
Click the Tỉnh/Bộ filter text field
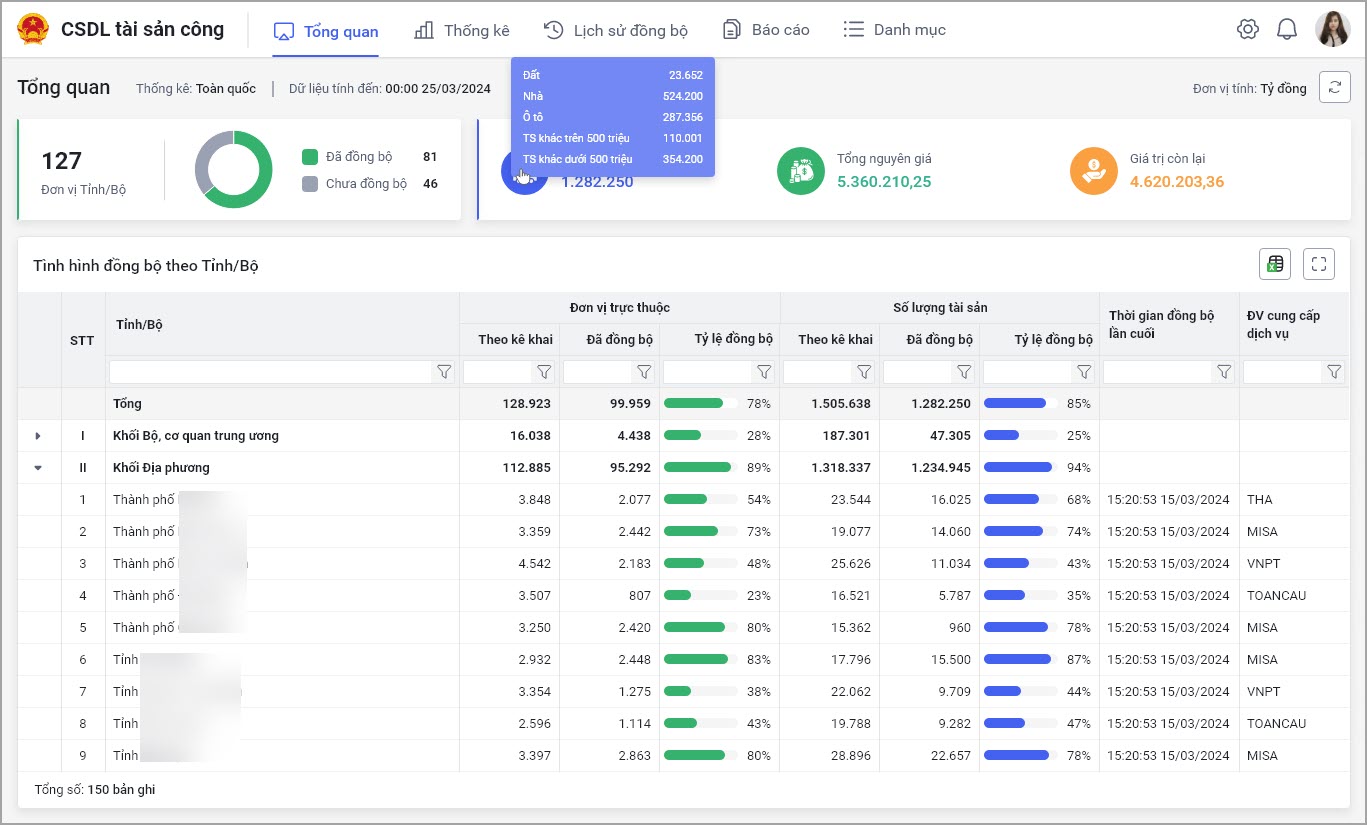270,372
